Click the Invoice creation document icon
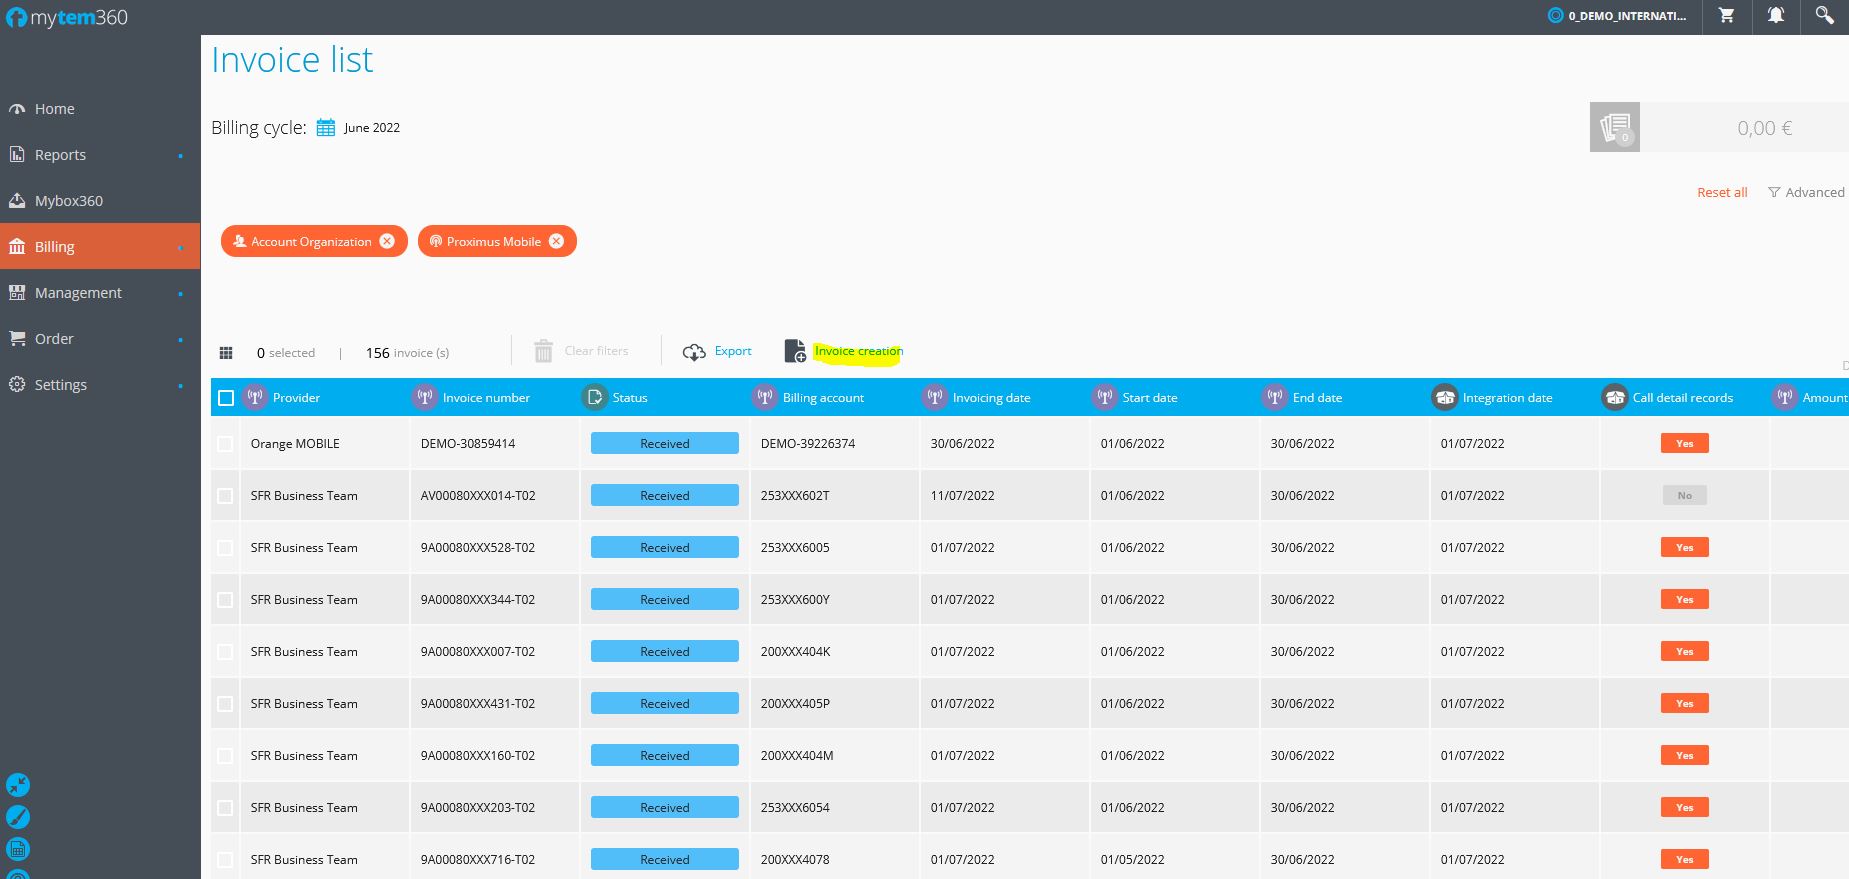The width and height of the screenshot is (1849, 879). [795, 351]
